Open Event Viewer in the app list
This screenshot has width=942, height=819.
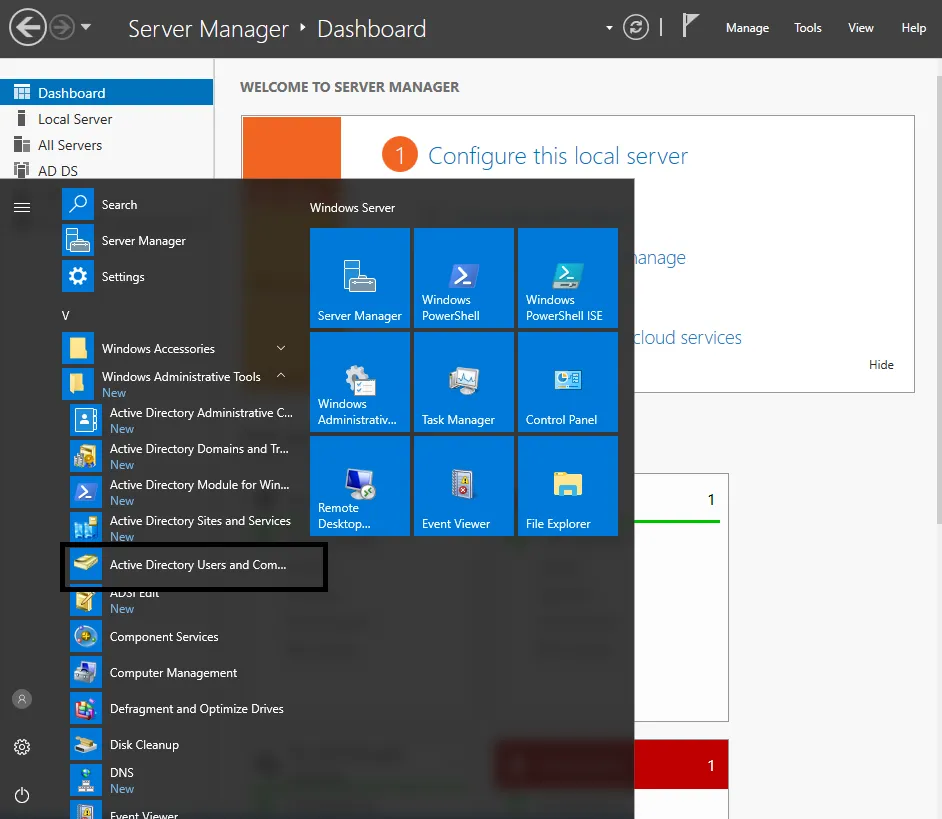click(184, 810)
